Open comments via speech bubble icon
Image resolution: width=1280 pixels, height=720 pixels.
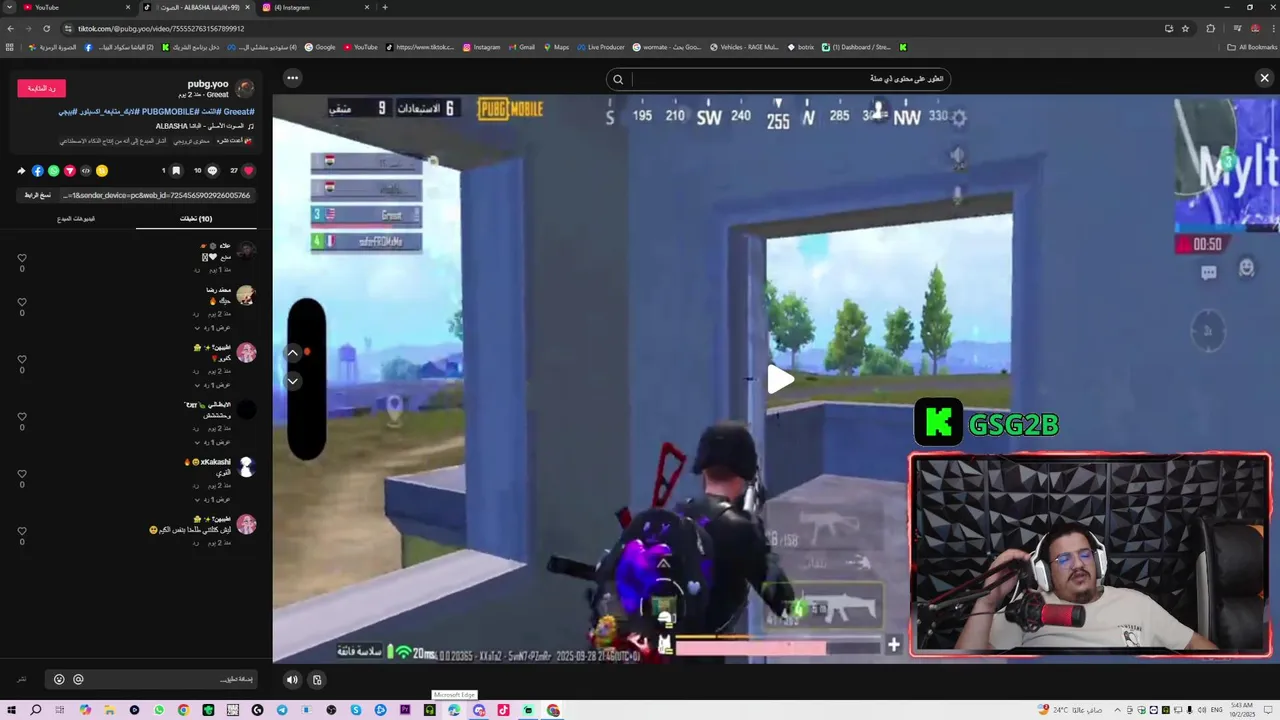pyautogui.click(x=212, y=171)
